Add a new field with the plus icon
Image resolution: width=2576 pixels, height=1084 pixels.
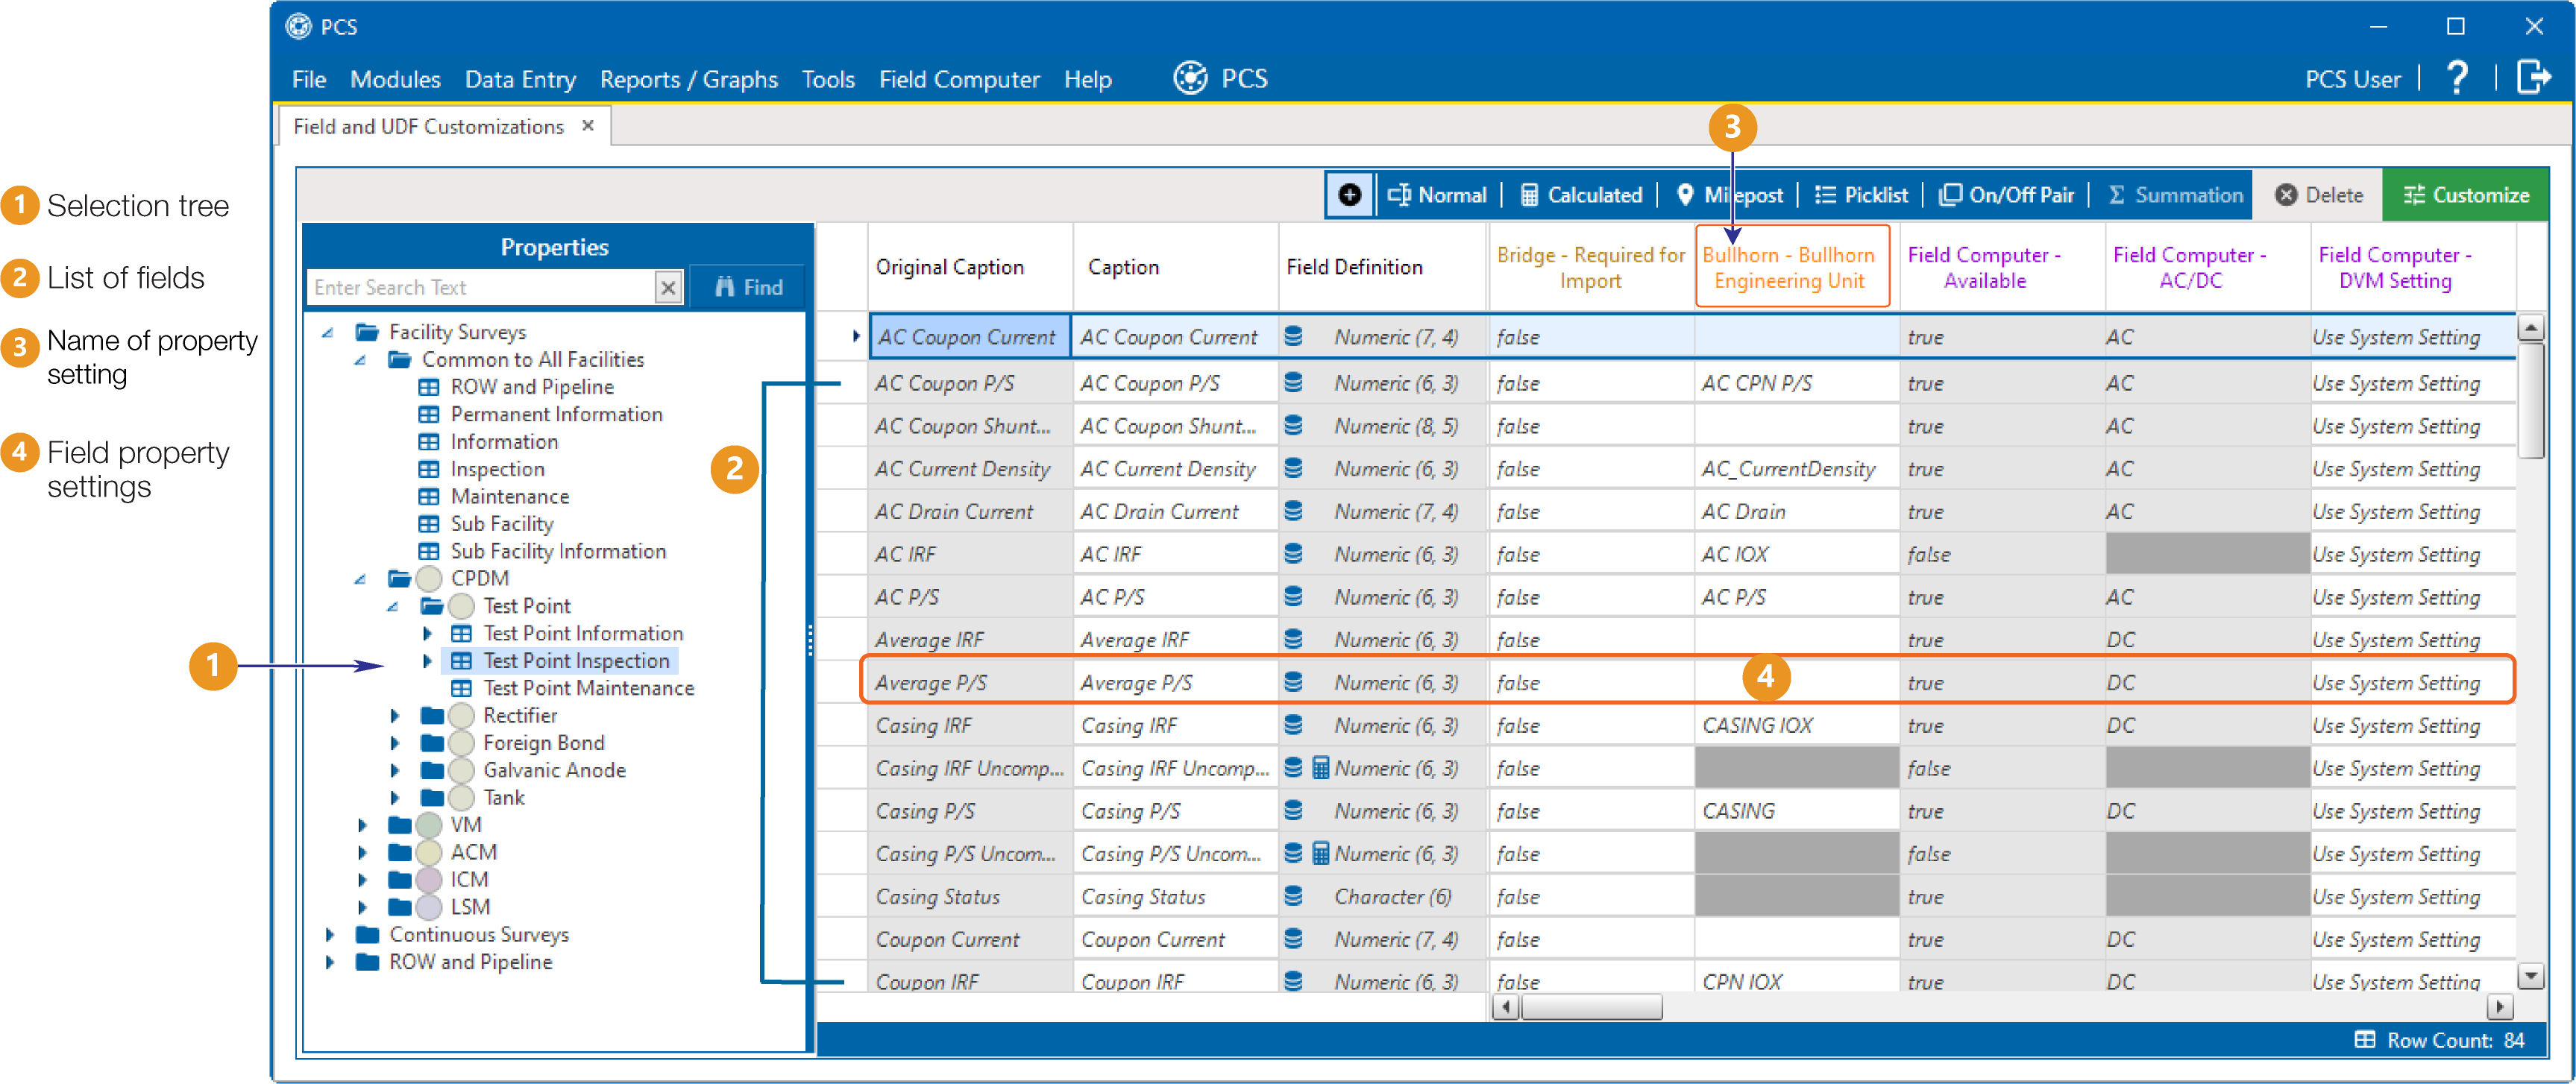tap(1350, 194)
